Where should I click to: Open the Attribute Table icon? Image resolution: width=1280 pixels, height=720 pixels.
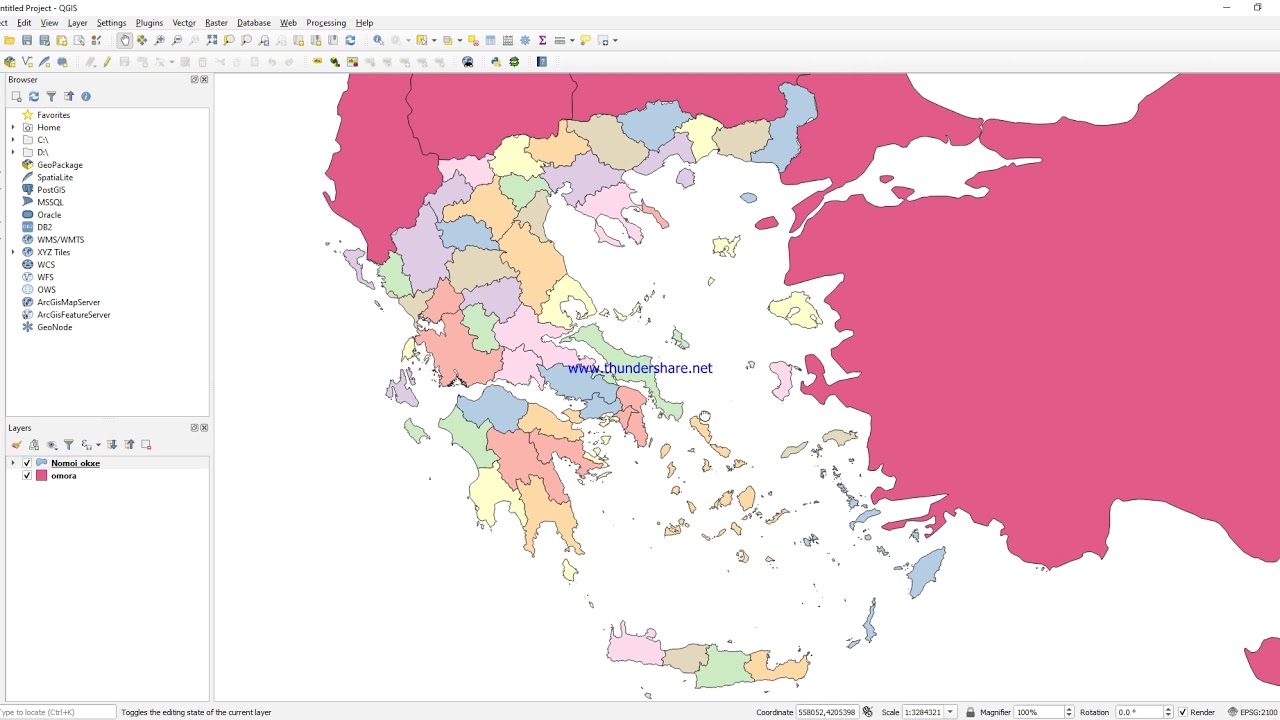490,40
